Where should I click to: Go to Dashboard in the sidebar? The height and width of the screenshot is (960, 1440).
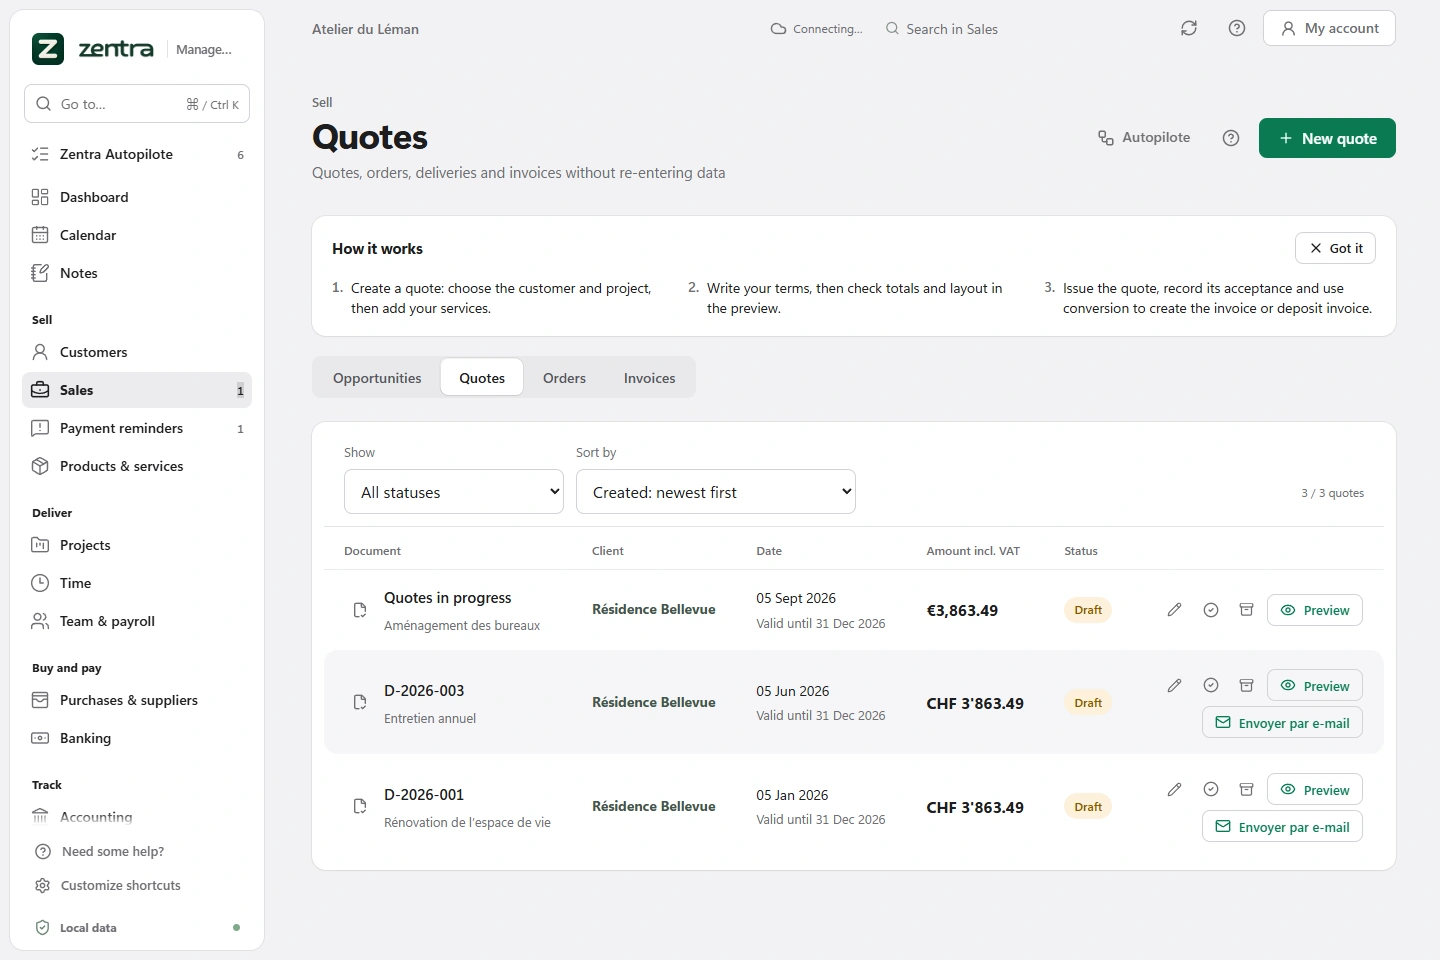[137, 197]
